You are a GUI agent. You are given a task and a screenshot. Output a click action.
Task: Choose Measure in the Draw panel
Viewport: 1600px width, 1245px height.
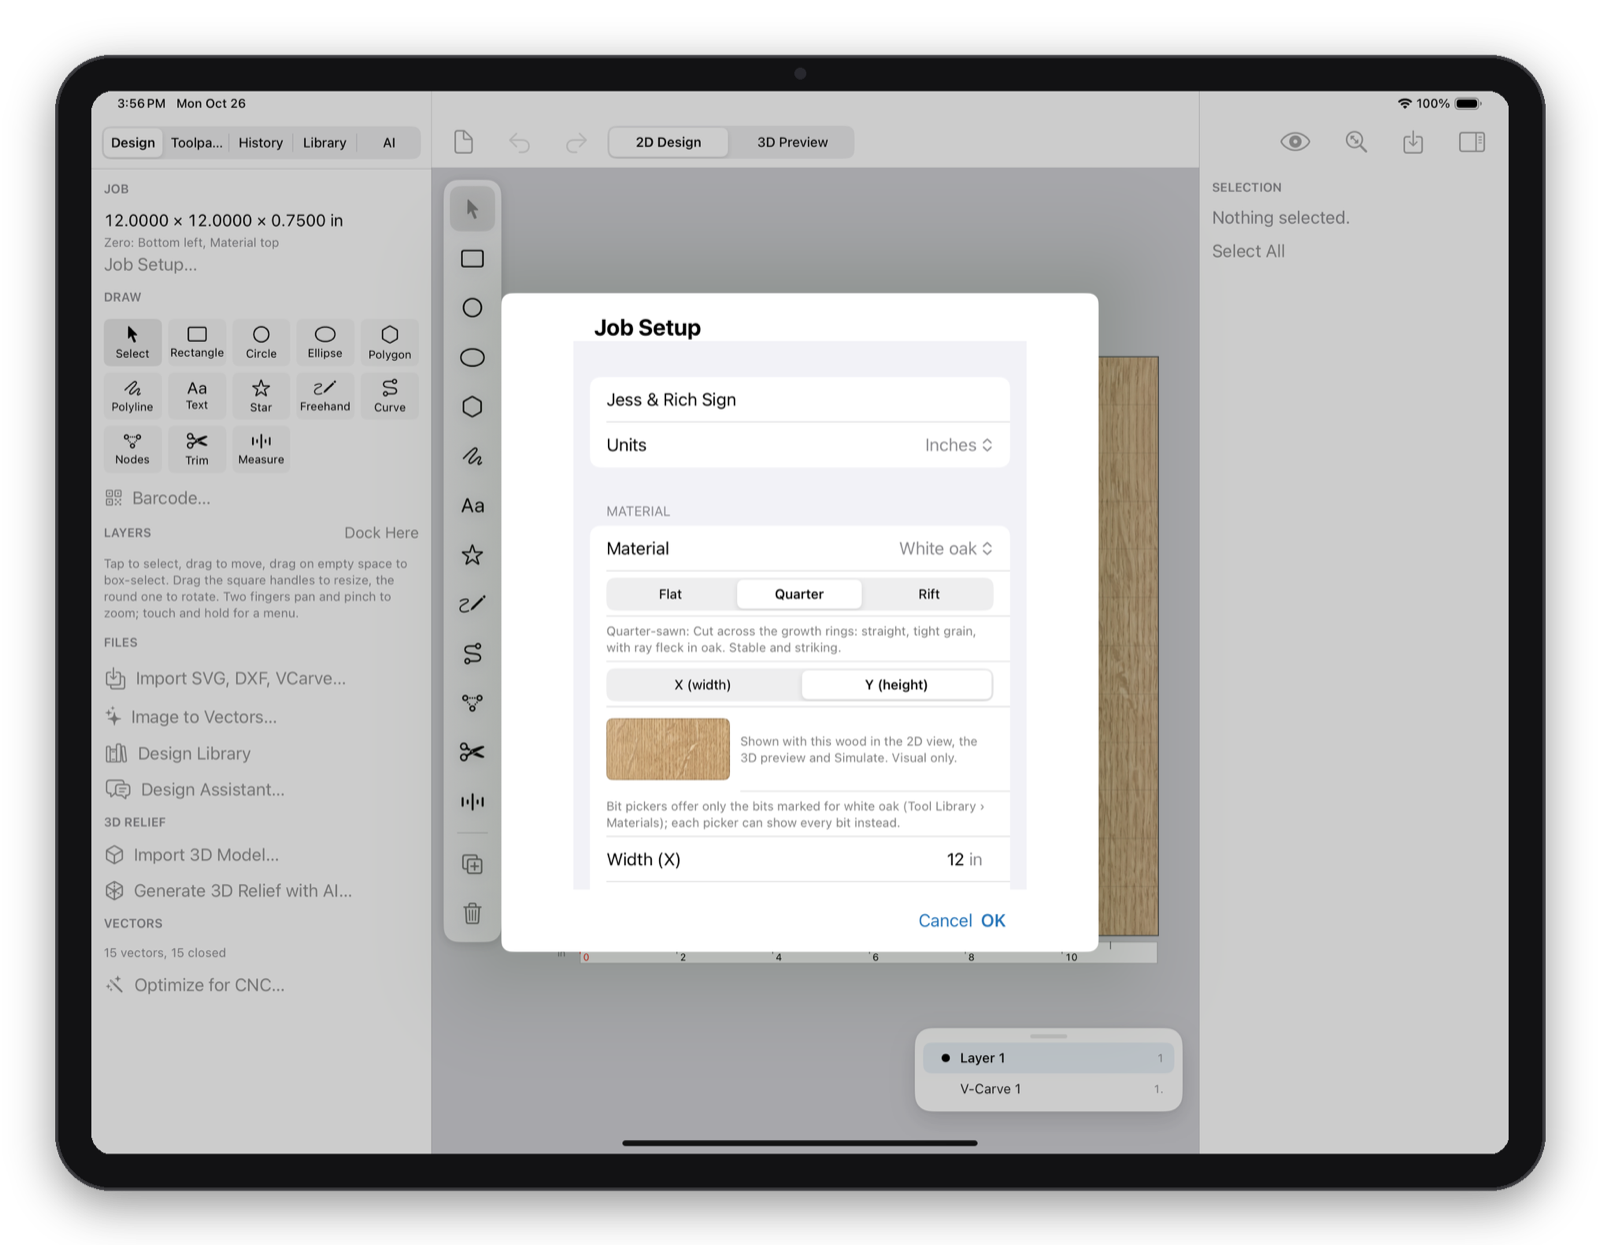tap(261, 448)
